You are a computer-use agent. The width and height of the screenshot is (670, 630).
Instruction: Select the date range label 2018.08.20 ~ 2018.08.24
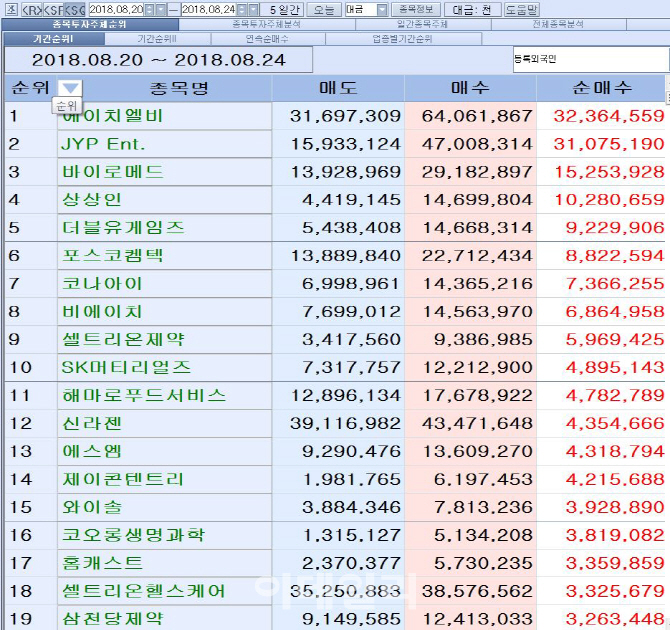coord(159,60)
